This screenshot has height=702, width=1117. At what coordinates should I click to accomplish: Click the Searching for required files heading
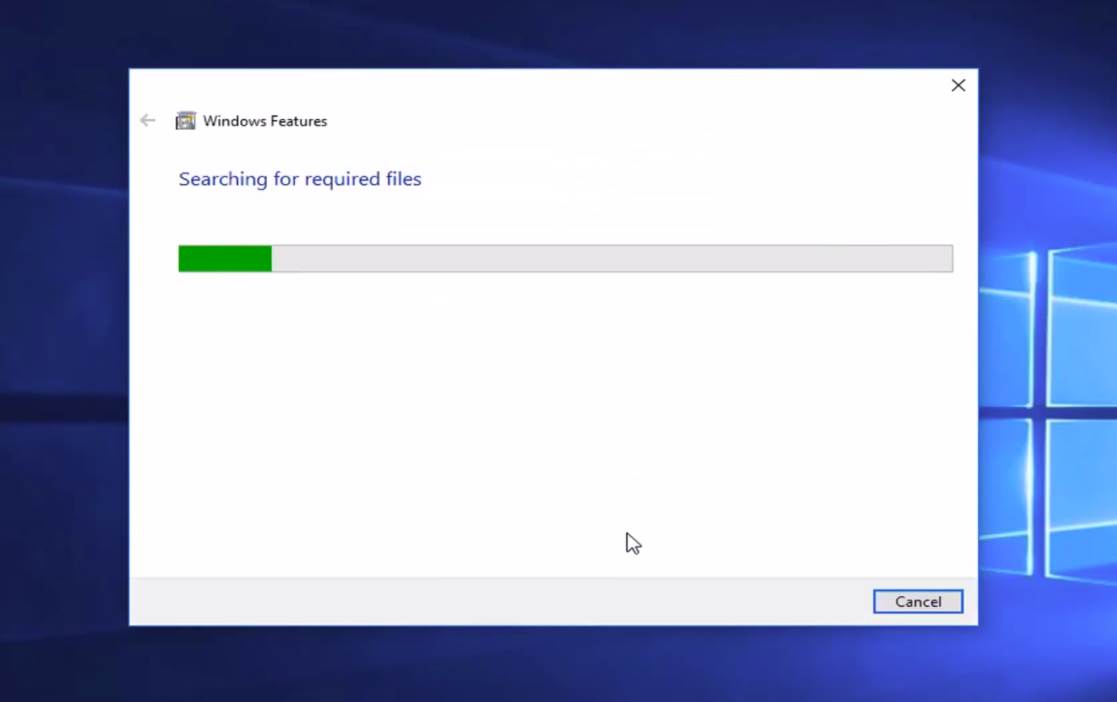click(x=299, y=179)
